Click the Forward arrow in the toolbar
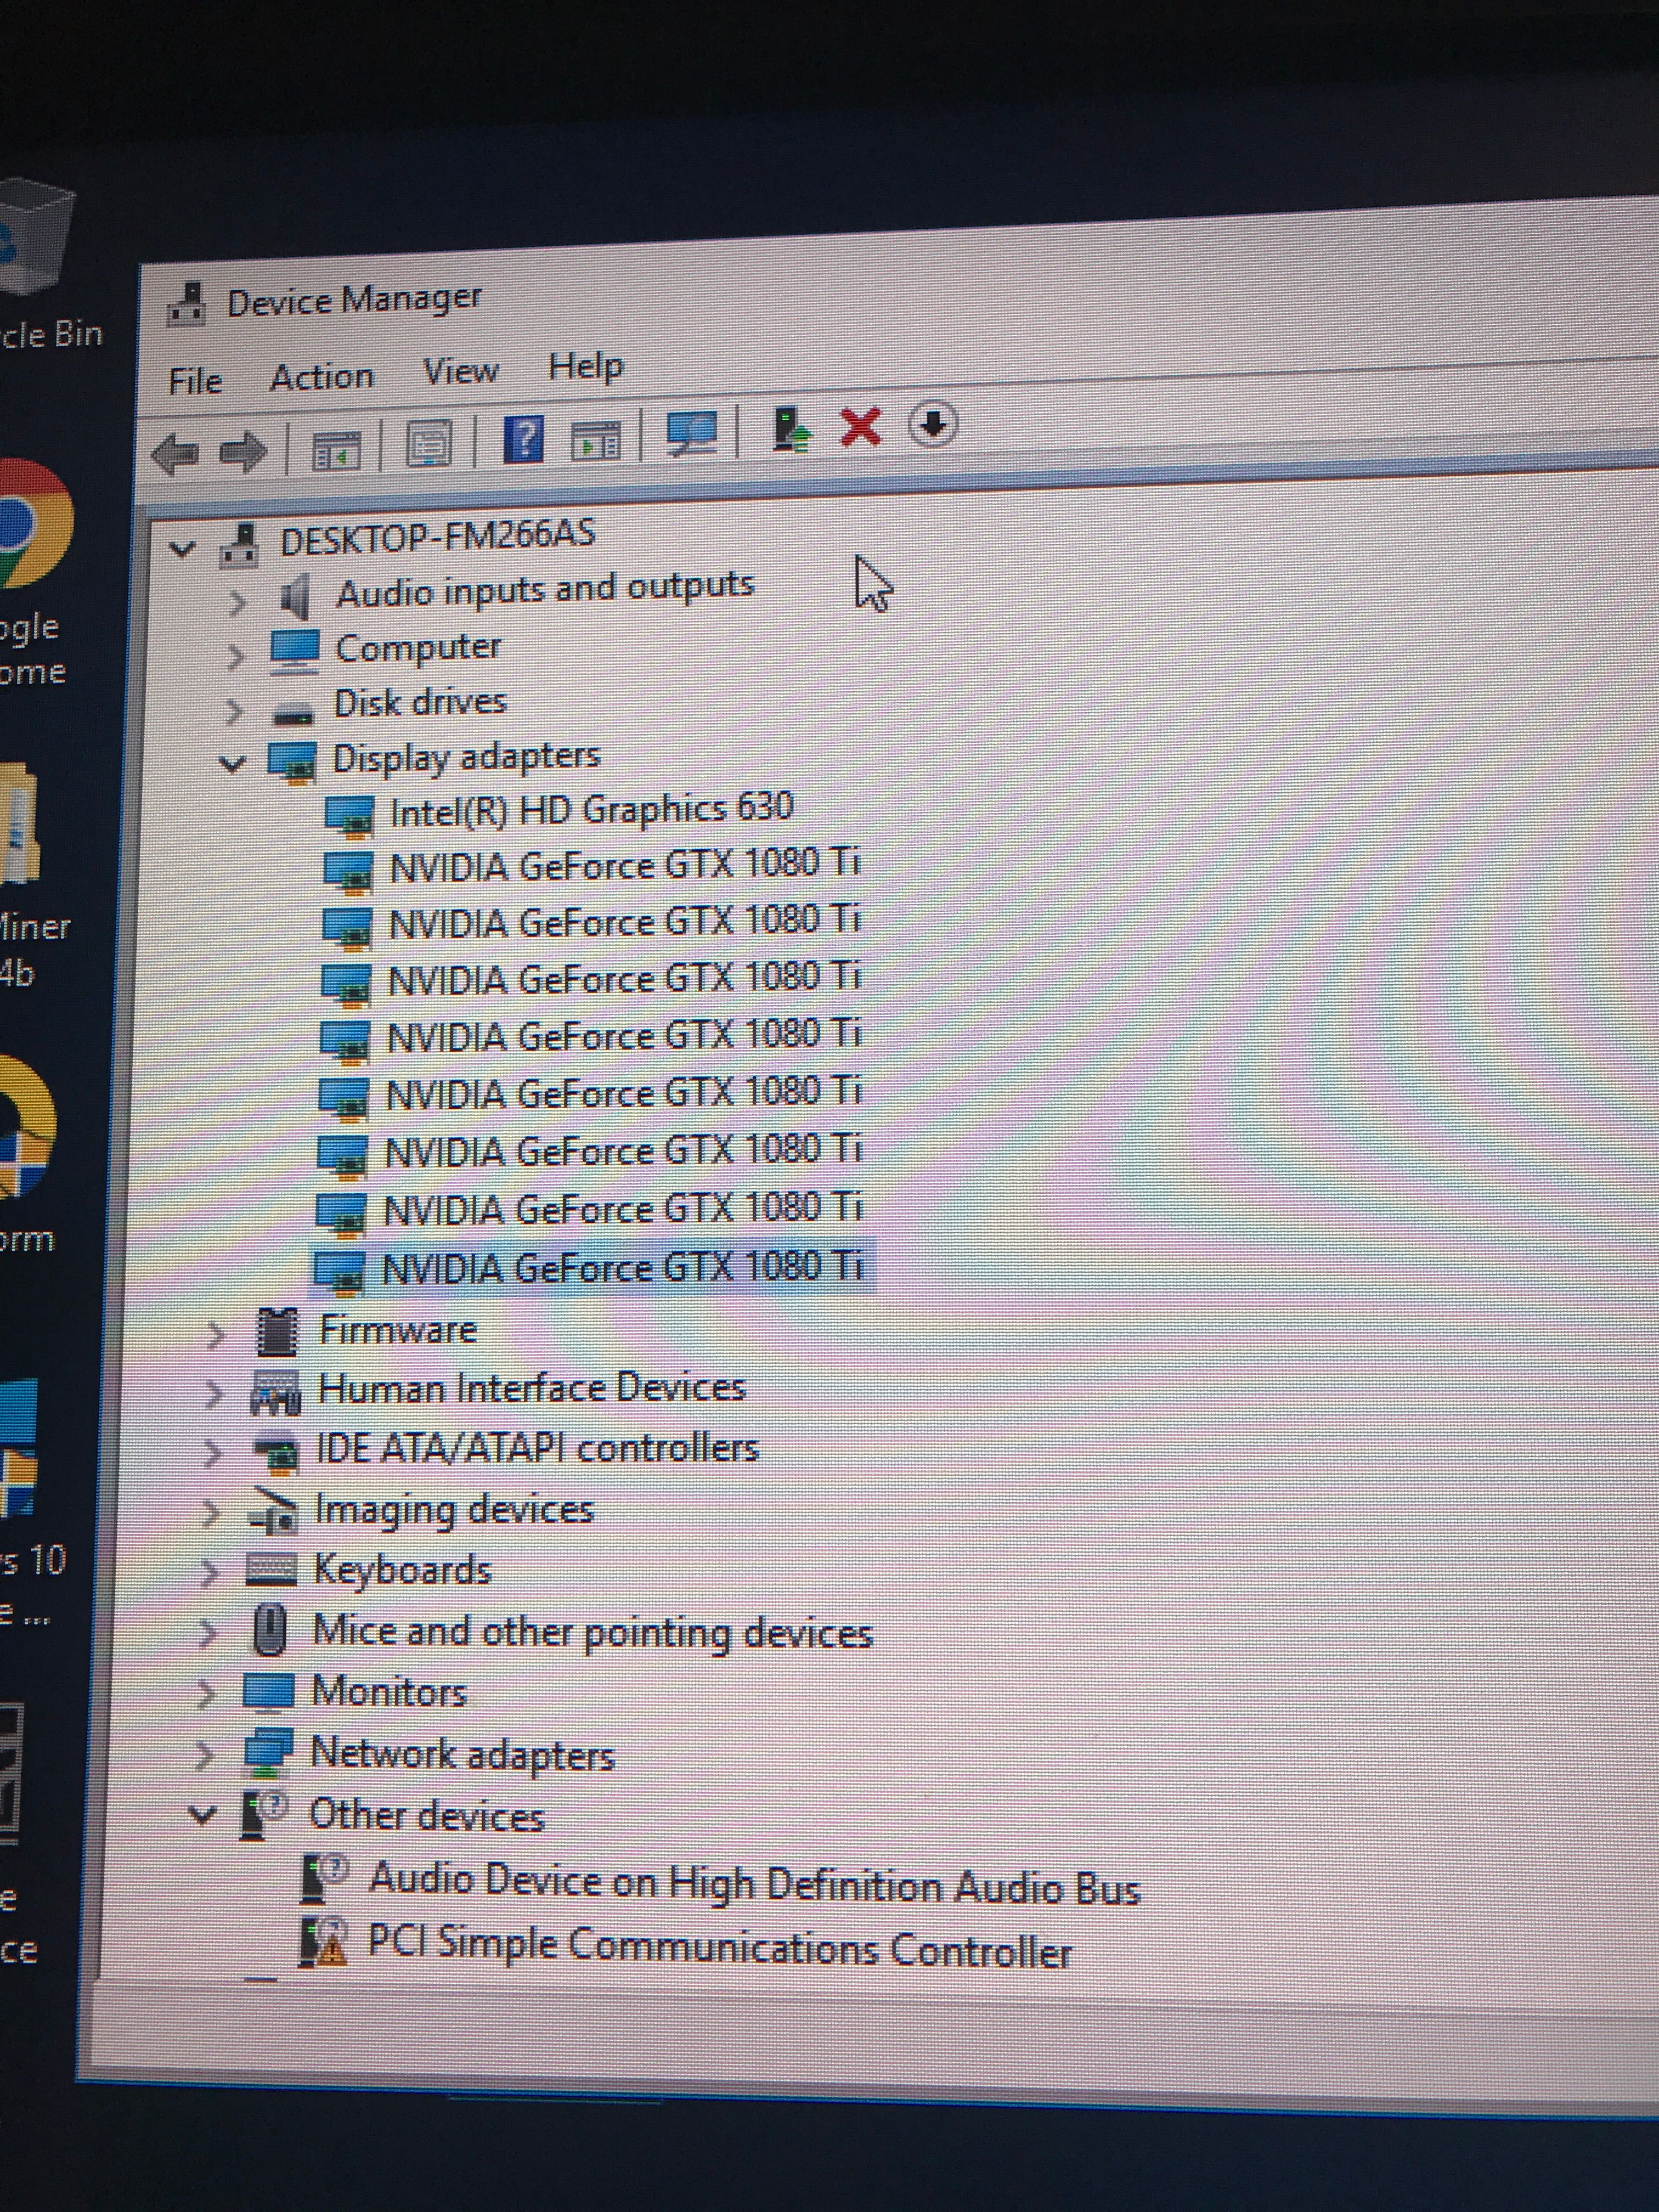 pos(243,452)
